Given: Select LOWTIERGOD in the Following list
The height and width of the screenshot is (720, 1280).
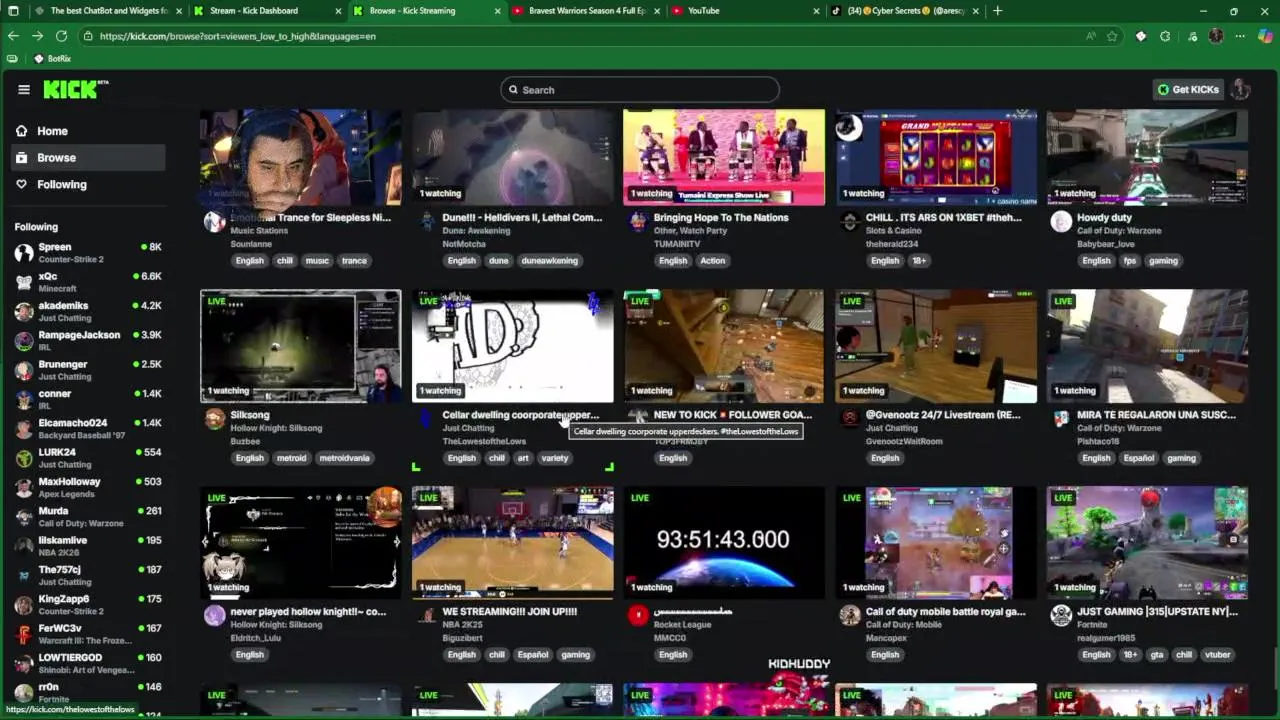Looking at the screenshot, I should point(88,663).
